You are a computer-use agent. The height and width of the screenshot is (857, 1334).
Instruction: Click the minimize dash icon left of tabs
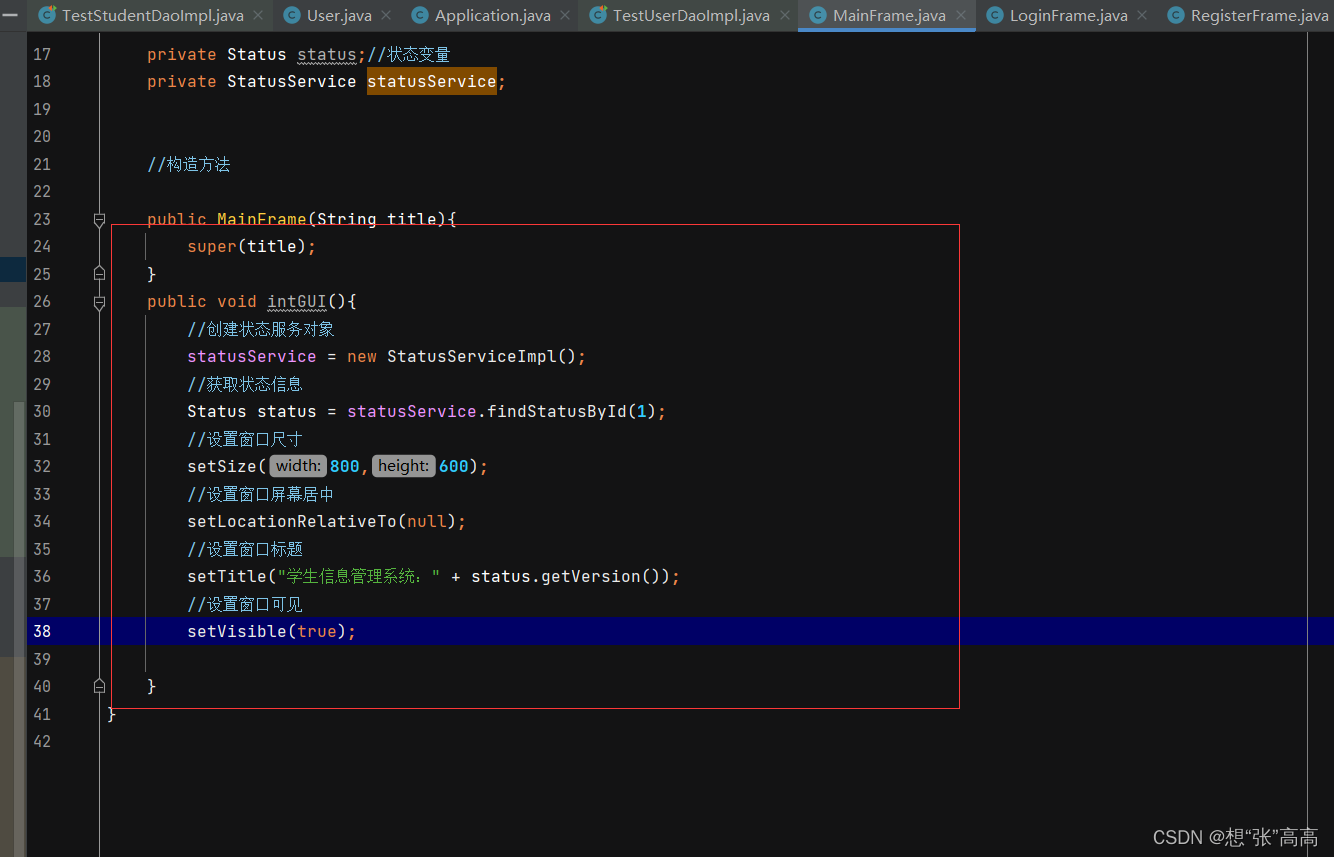[x=10, y=15]
